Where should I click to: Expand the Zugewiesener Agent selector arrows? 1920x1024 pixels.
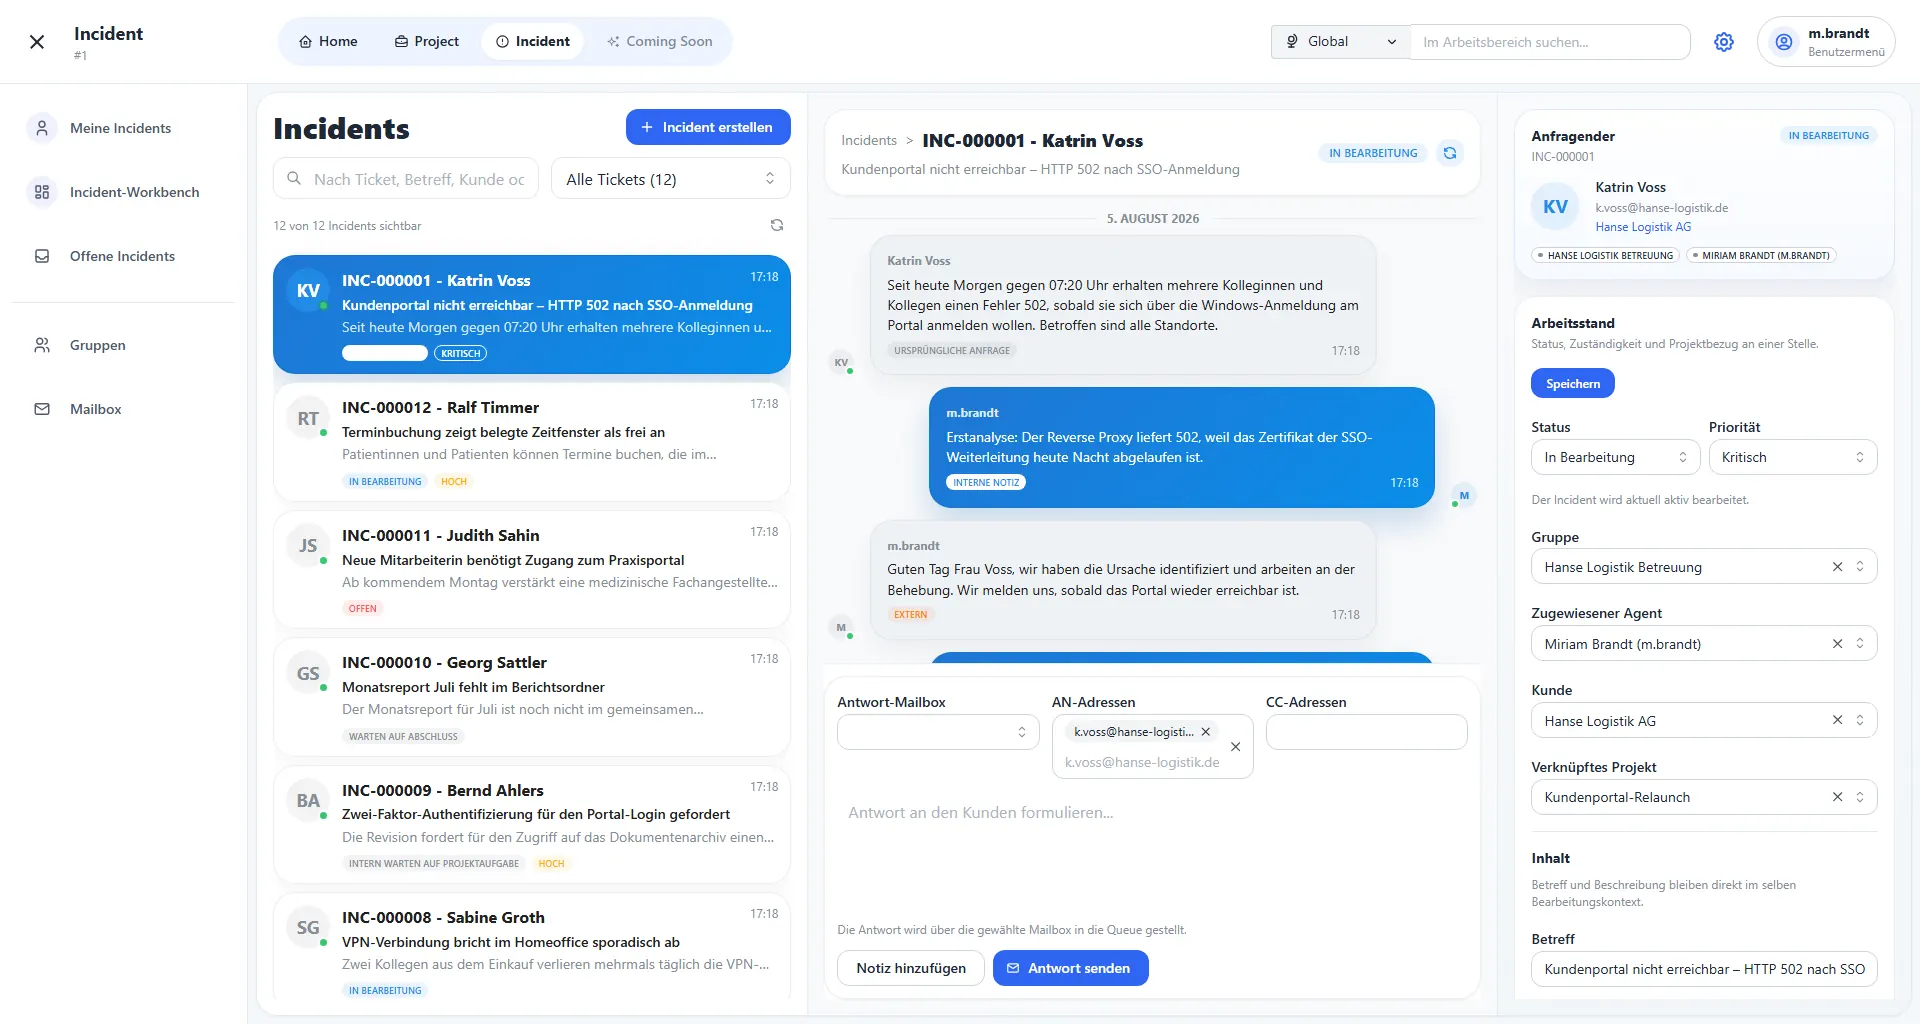(x=1860, y=644)
